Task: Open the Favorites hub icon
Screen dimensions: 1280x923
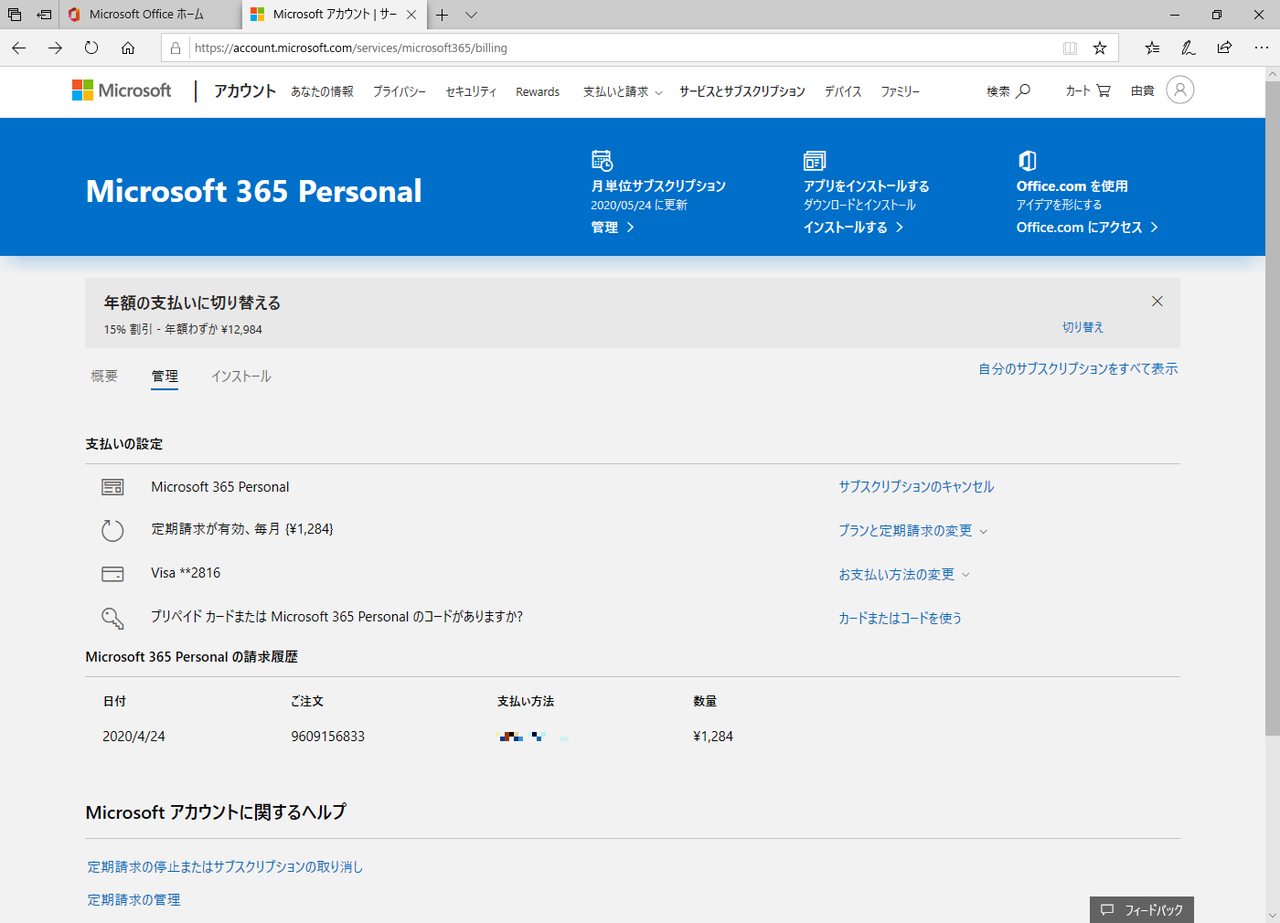Action: (1152, 47)
